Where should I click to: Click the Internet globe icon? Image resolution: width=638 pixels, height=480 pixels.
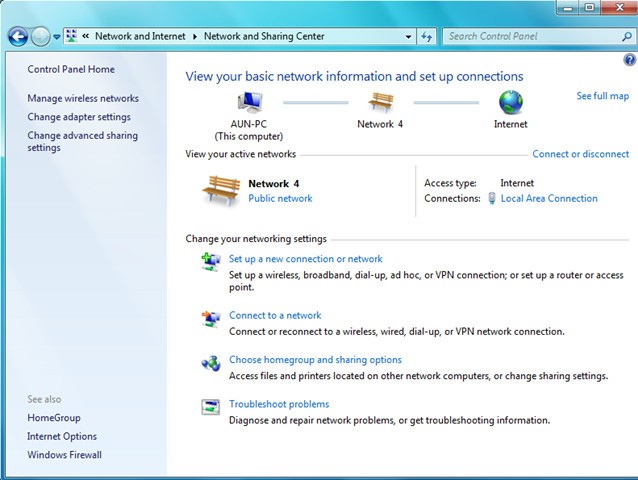tap(511, 102)
